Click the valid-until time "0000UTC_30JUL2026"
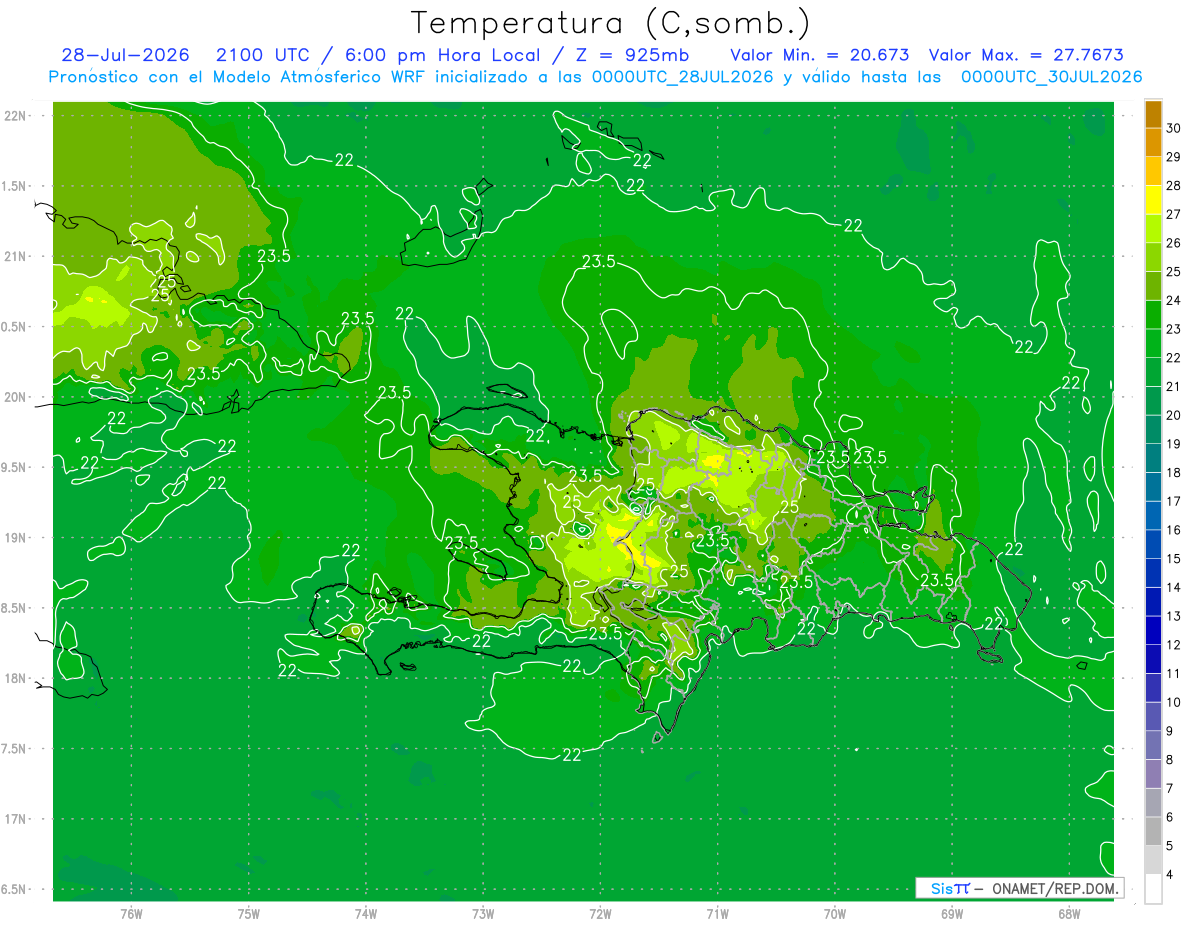Viewport: 1200px width, 927px height. [x=1051, y=76]
